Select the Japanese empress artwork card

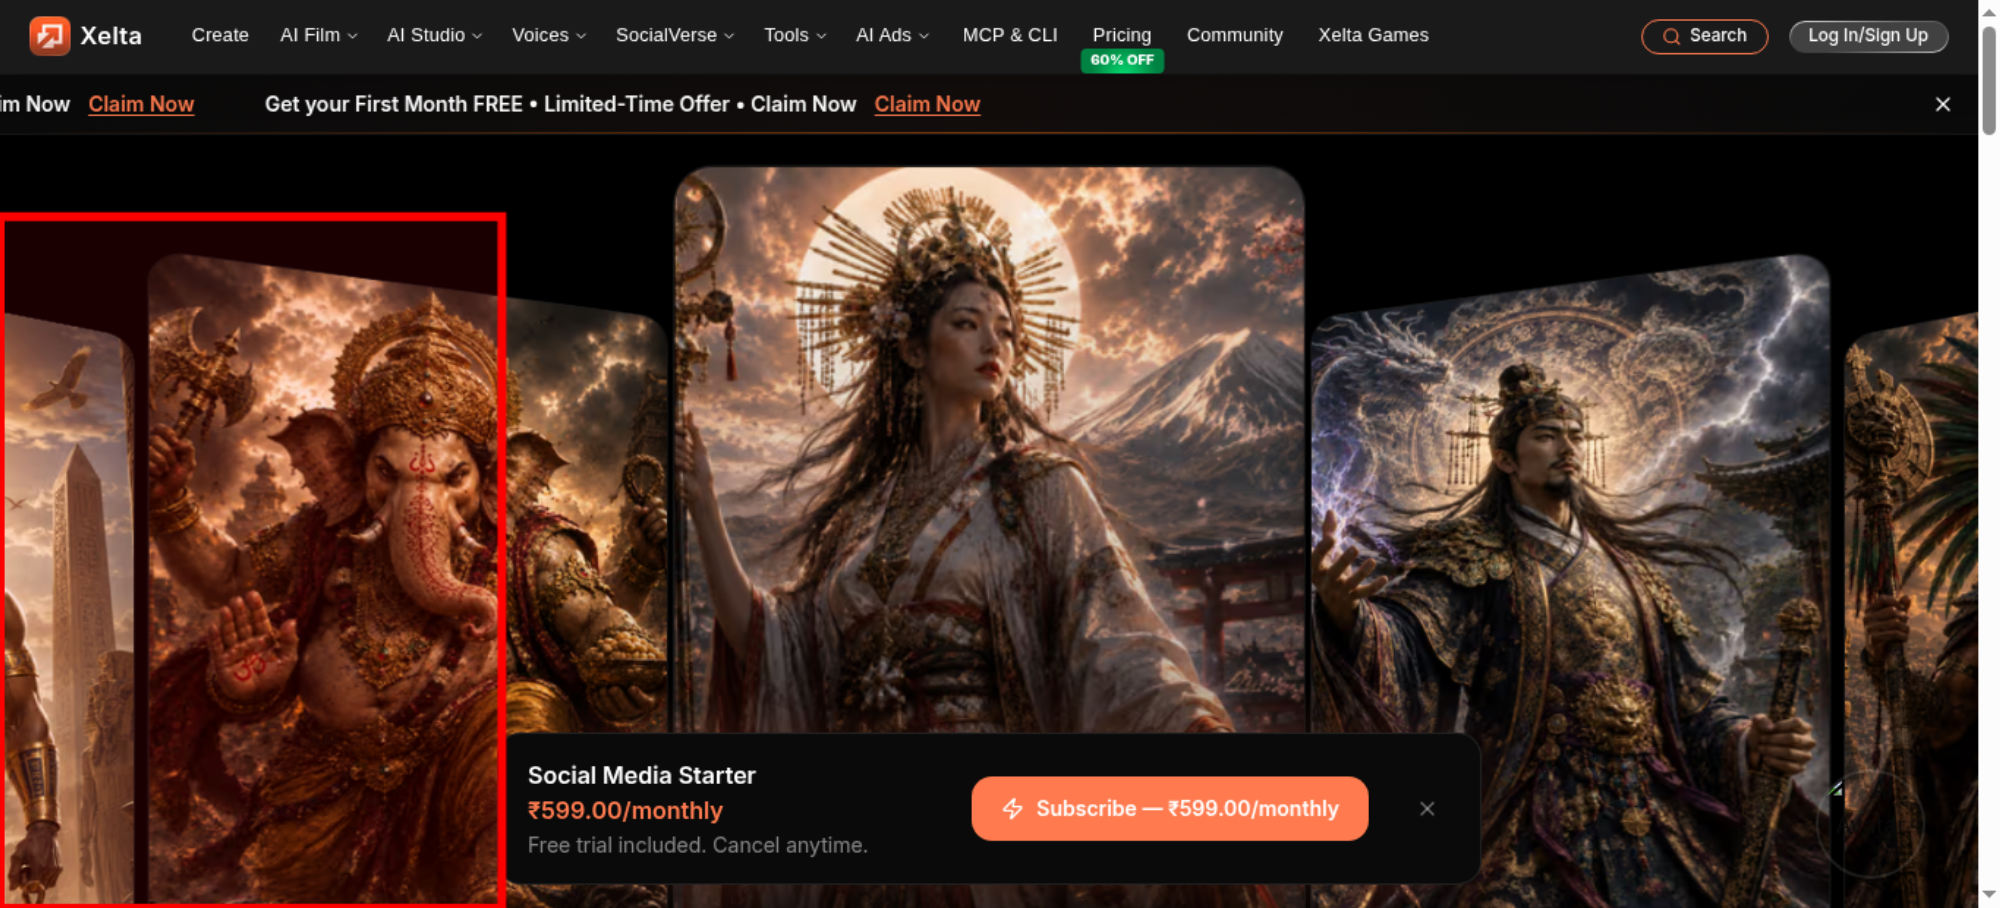click(989, 450)
